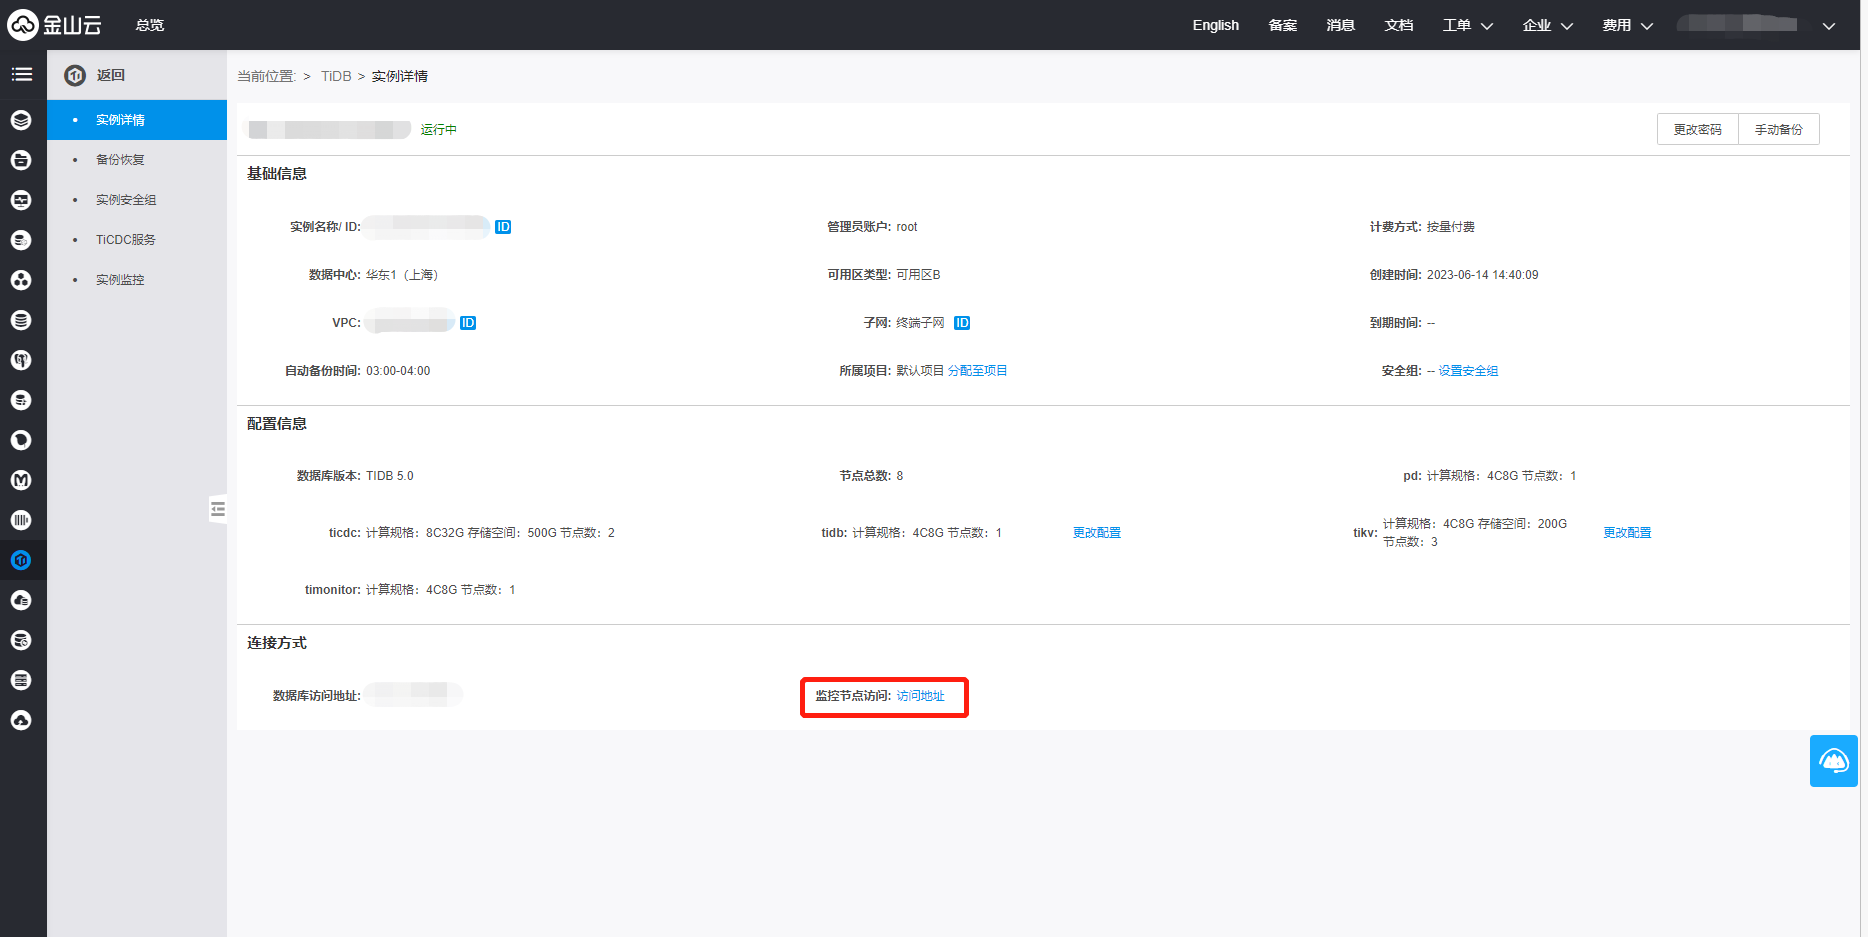
Task: Click the 访问地址 monitoring node link
Action: pyautogui.click(x=920, y=696)
